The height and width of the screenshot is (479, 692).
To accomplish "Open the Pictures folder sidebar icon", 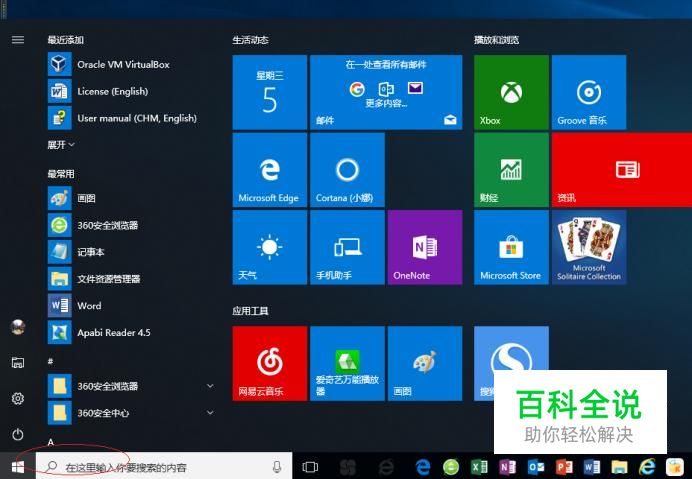I will [x=18, y=363].
